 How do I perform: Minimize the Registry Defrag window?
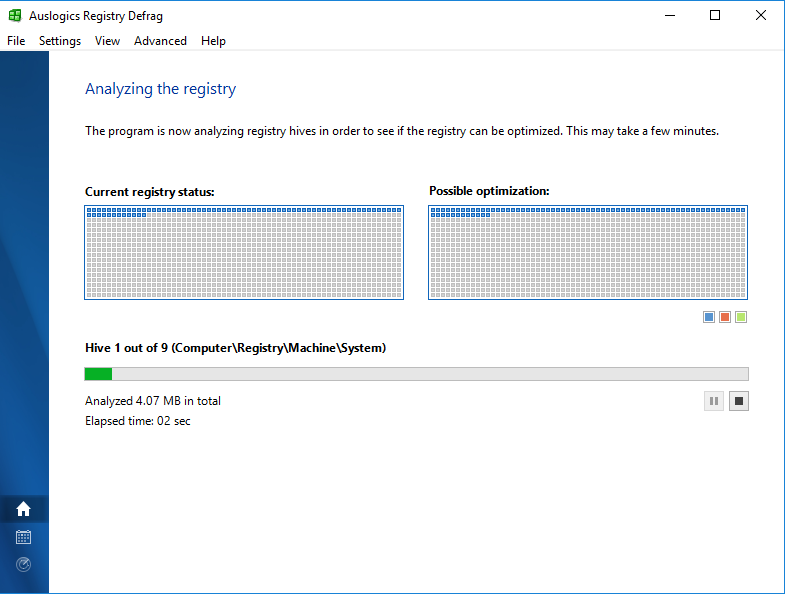[x=669, y=15]
